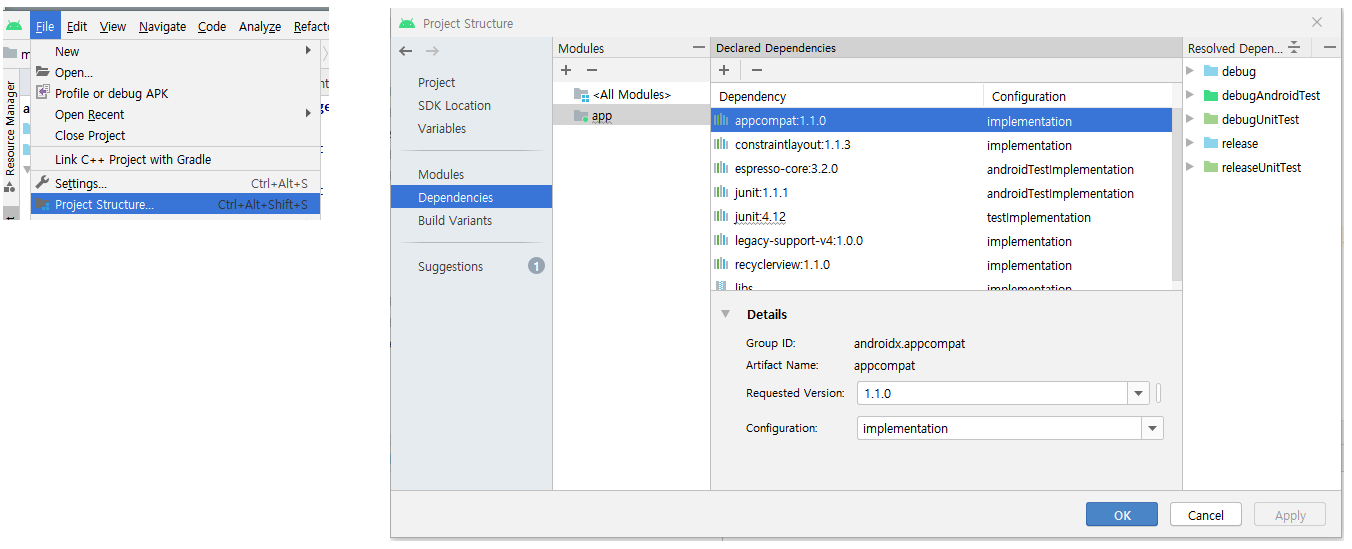
Task: Select the legacy-support-v4:1.0.0 row
Action: click(941, 241)
